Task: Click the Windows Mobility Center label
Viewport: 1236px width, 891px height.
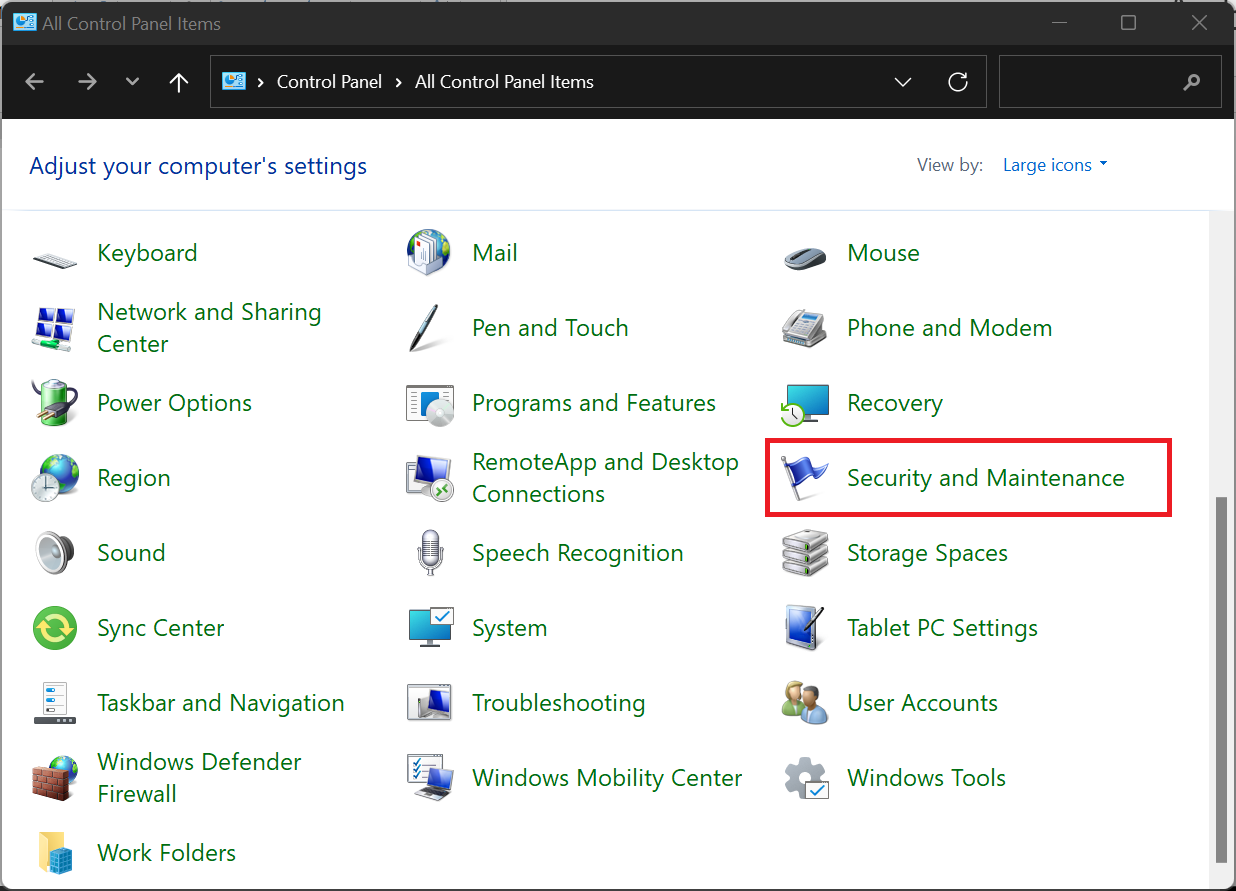Action: pyautogui.click(x=607, y=778)
